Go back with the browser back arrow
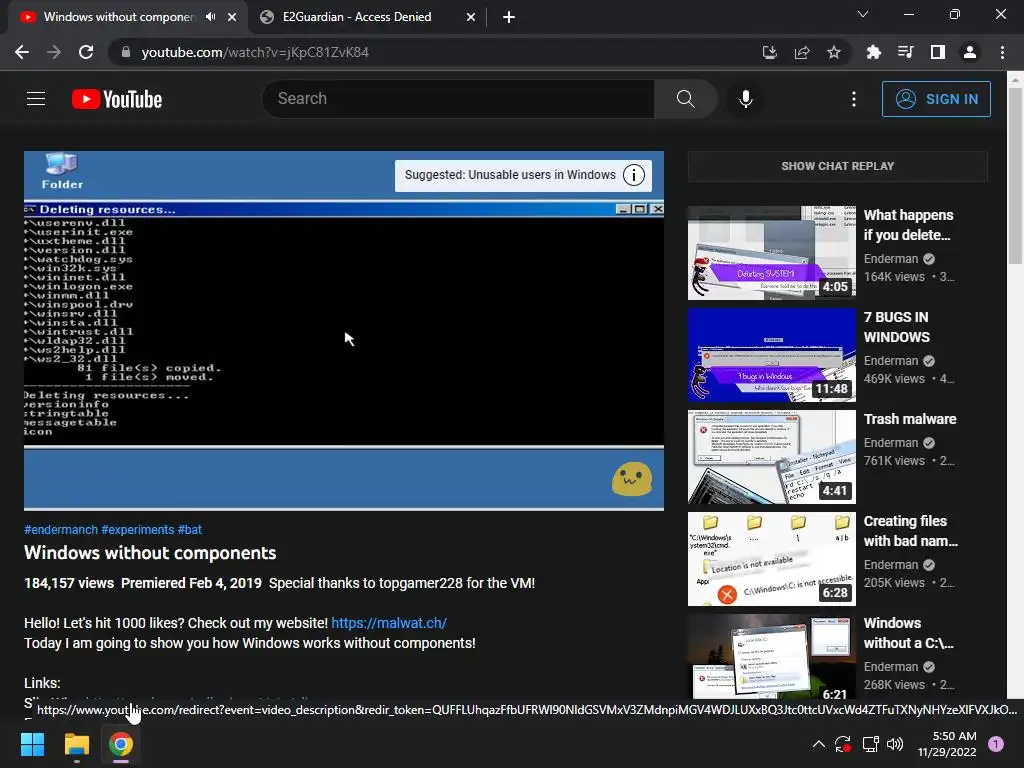Viewport: 1024px width, 768px height. pyautogui.click(x=22, y=52)
